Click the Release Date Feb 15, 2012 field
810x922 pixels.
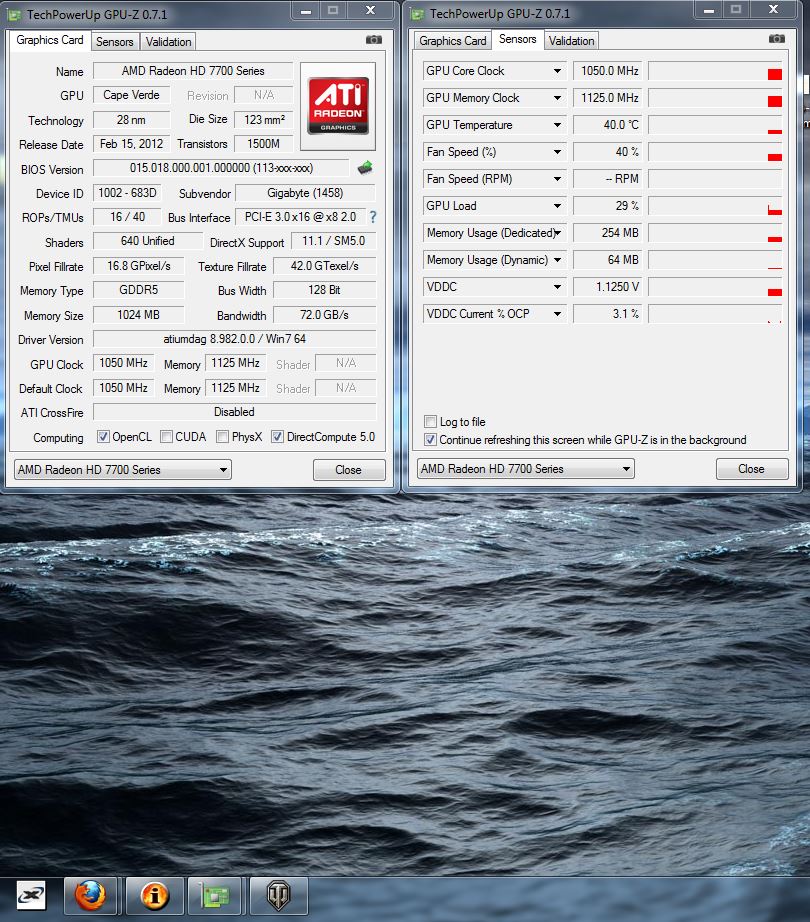pos(132,144)
